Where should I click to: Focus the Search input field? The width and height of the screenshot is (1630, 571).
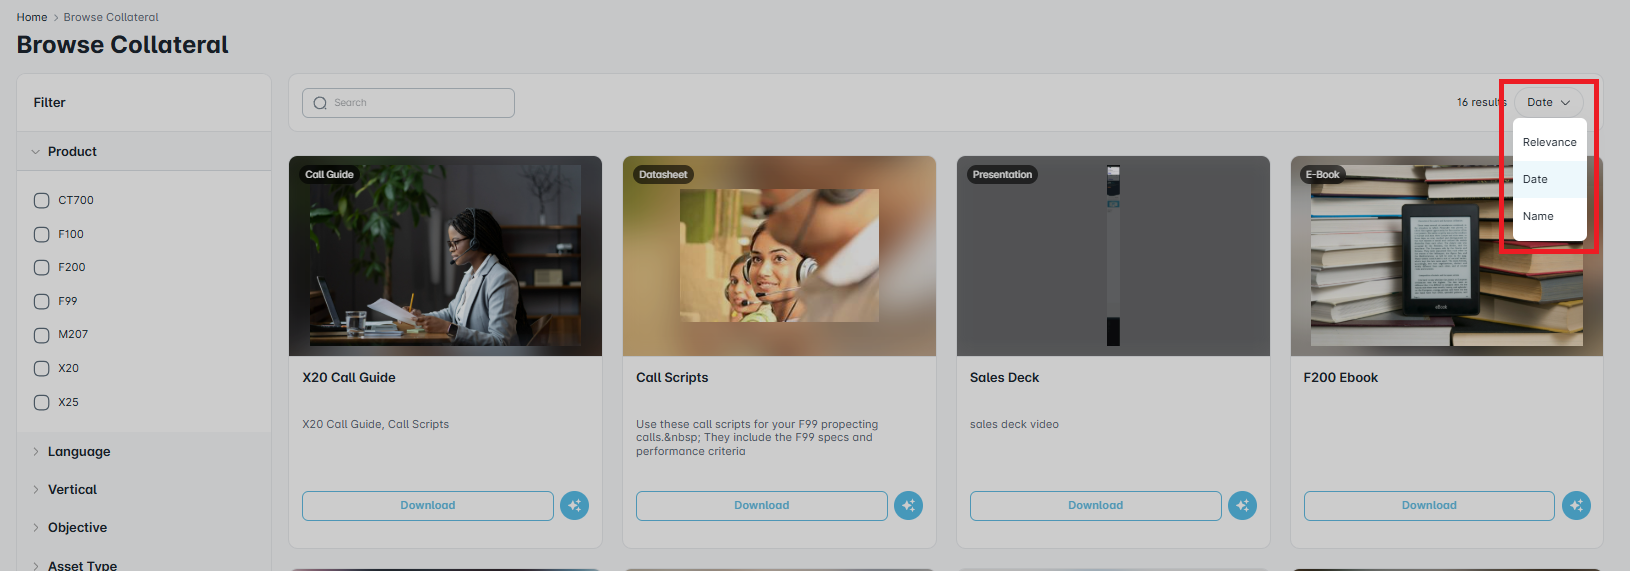point(408,103)
